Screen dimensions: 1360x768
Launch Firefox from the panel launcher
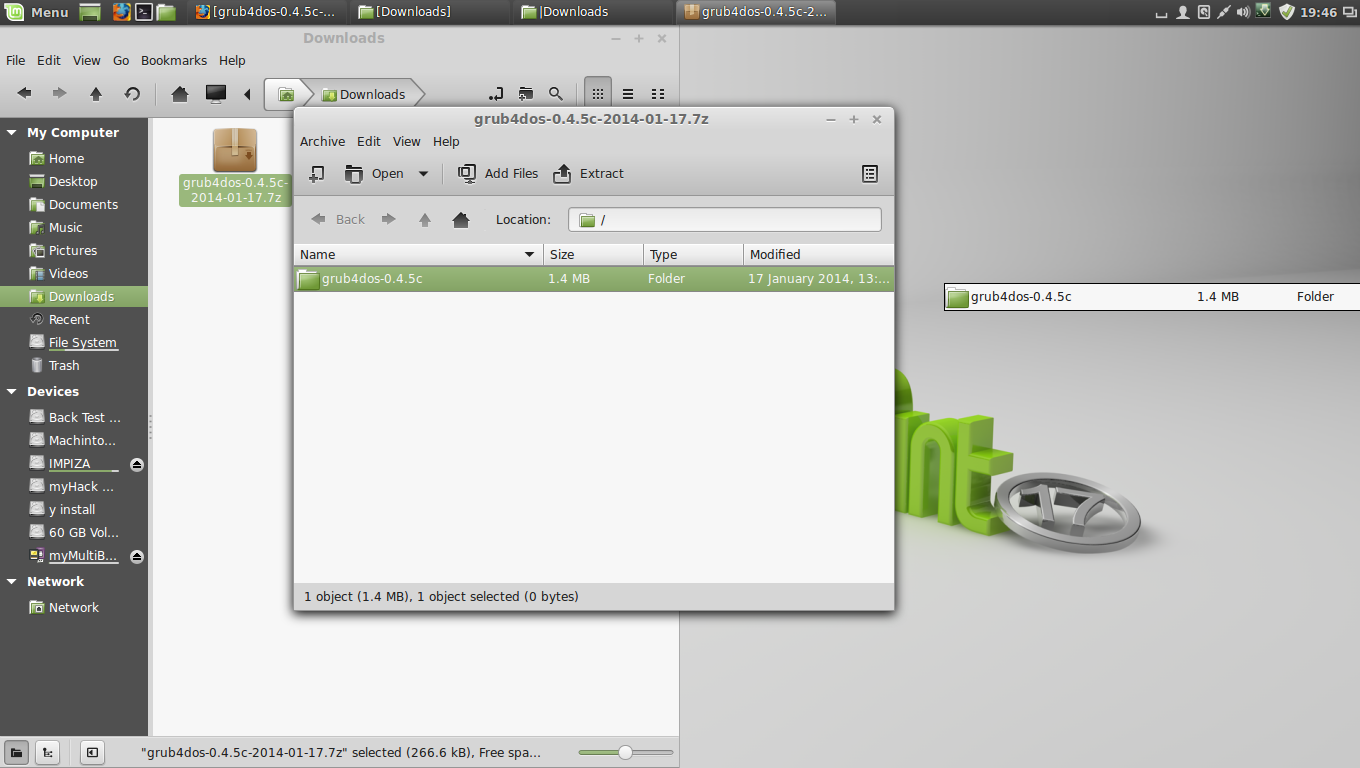click(121, 12)
